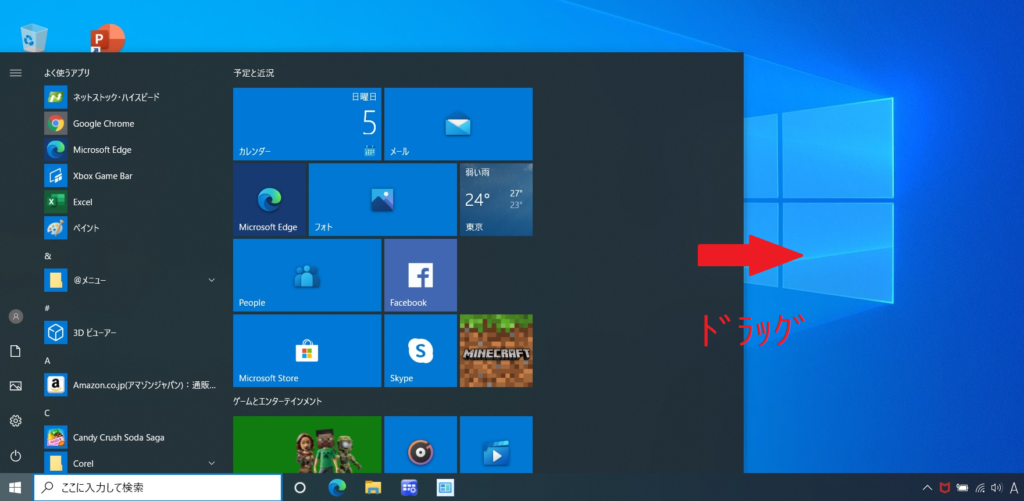
Task: Open the メール tile
Action: 458,124
